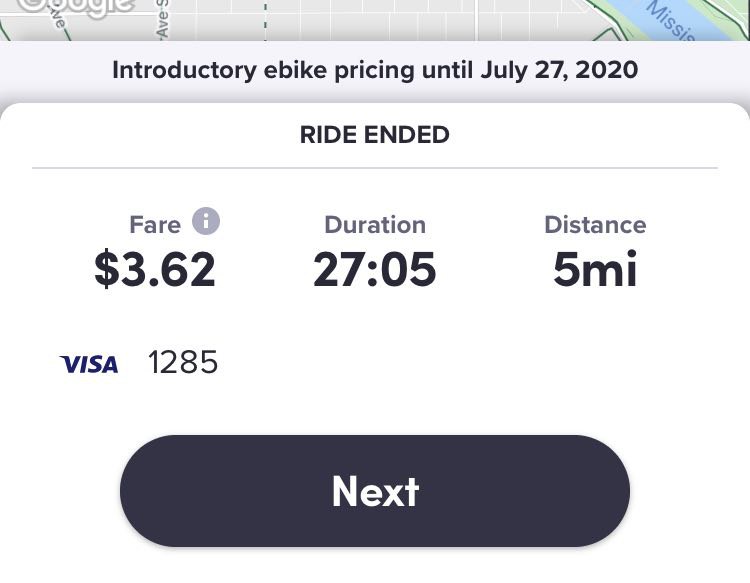Tap the introductory ebike pricing banner

pyautogui.click(x=375, y=70)
